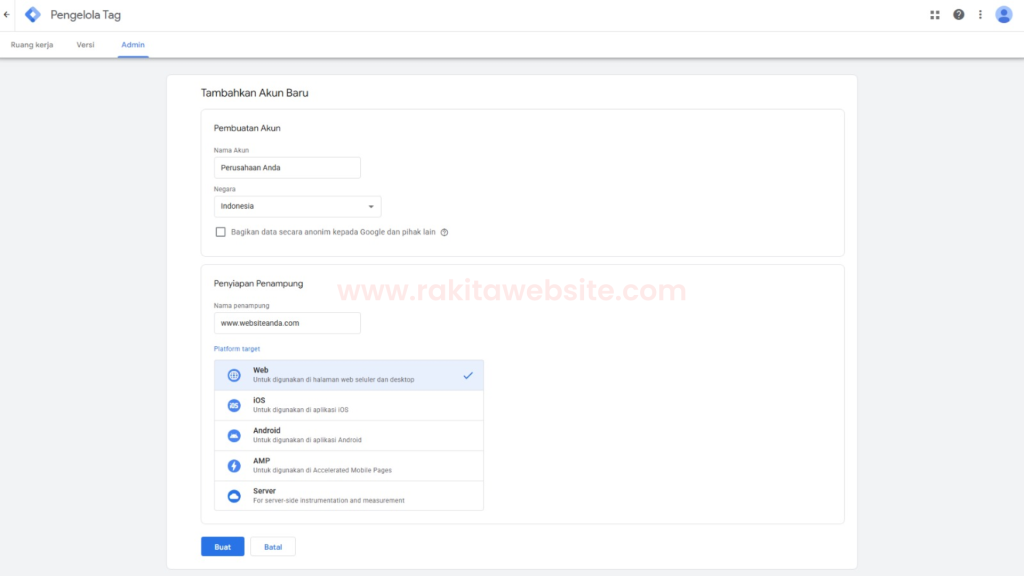Viewport: 1024px width, 576px height.
Task: Click the Buat button
Action: [x=223, y=547]
